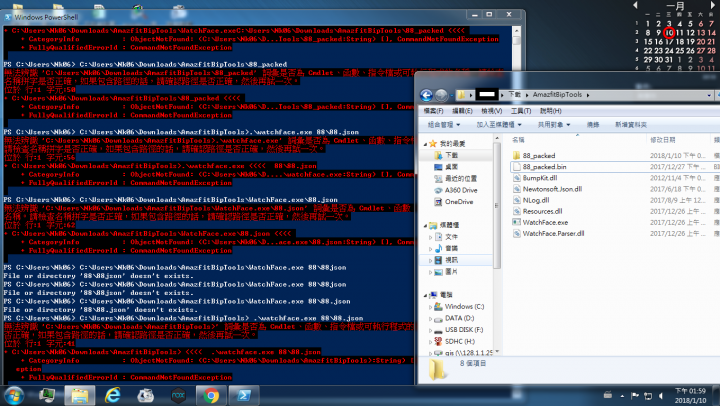
Task: Select WatchFace.Parser.dll file
Action: [x=553, y=233]
